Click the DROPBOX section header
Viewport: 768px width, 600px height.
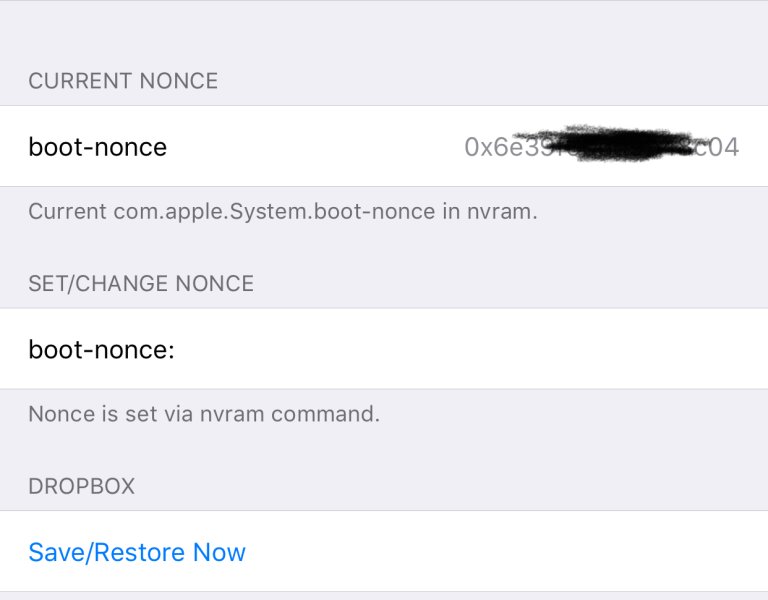click(82, 487)
